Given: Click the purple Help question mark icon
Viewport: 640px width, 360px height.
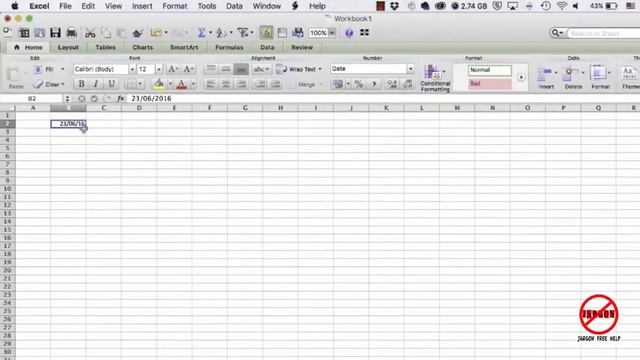Looking at the screenshot, I should [x=349, y=33].
